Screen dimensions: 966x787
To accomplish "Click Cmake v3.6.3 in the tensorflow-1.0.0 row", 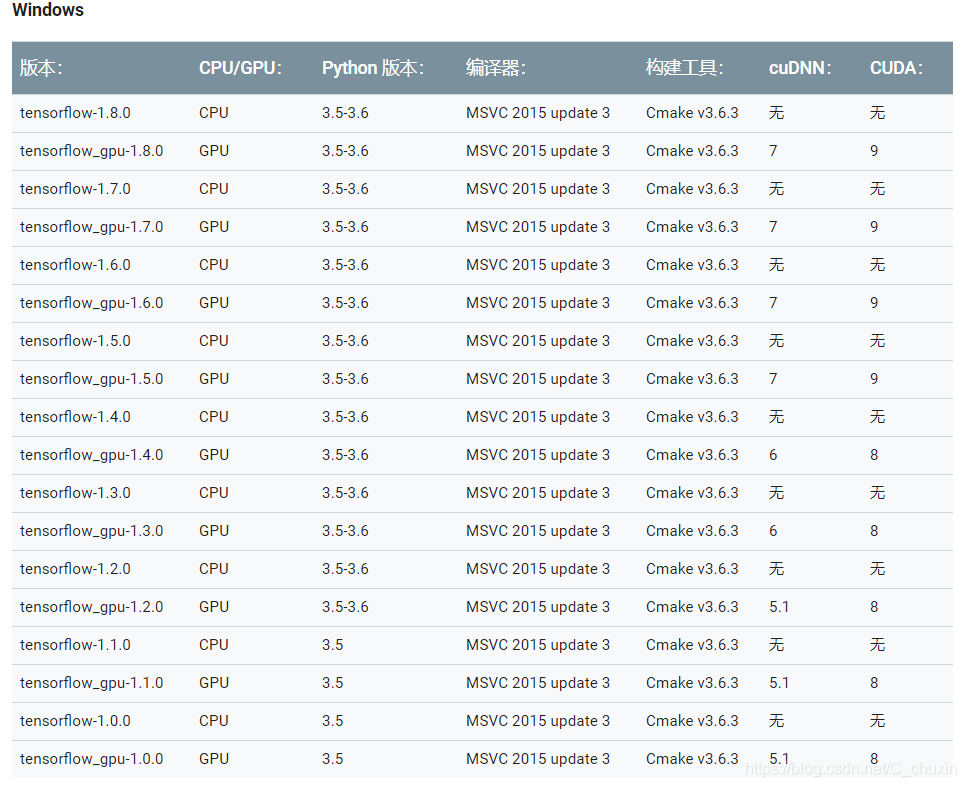I will click(692, 721).
